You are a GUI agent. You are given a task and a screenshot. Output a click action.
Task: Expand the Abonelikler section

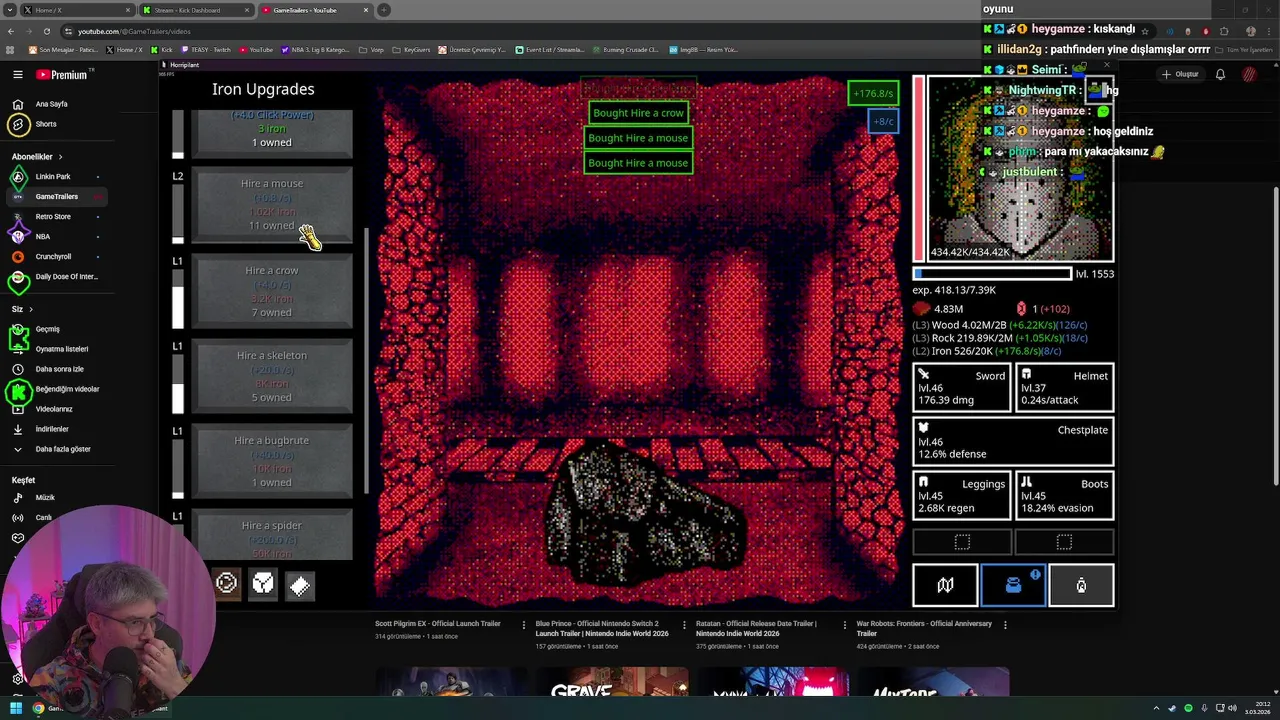pos(37,156)
